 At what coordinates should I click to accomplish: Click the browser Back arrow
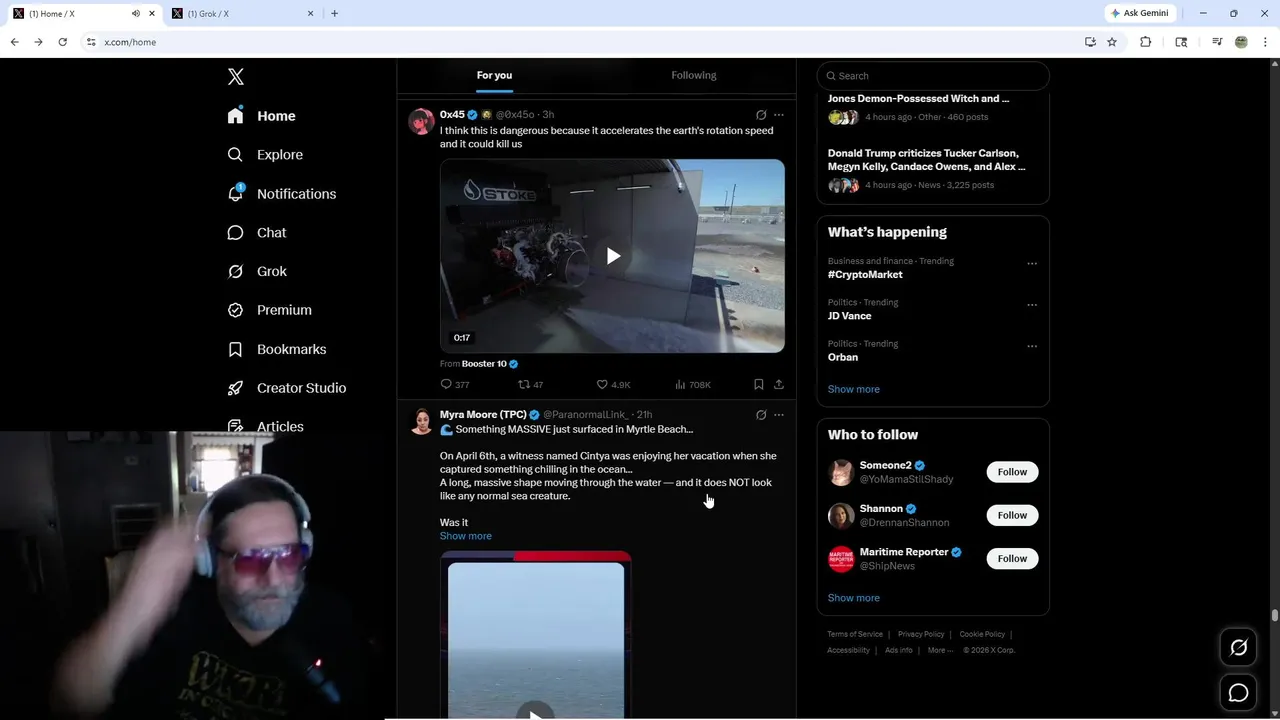pos(14,42)
